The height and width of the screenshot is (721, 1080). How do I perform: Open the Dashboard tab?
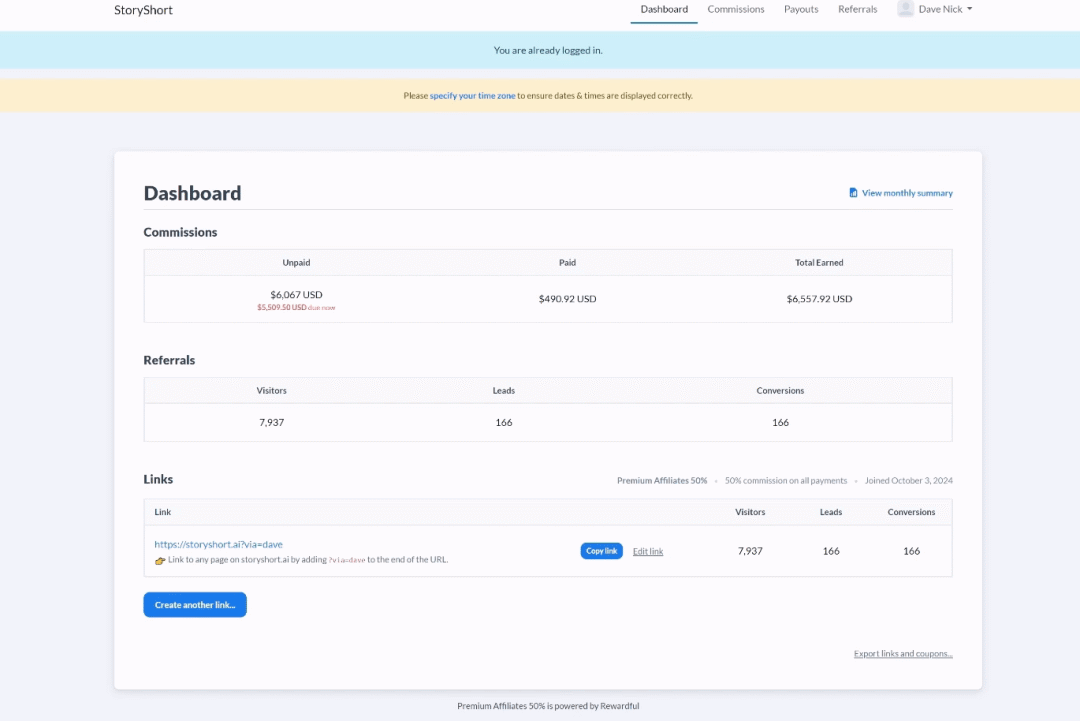[664, 9]
